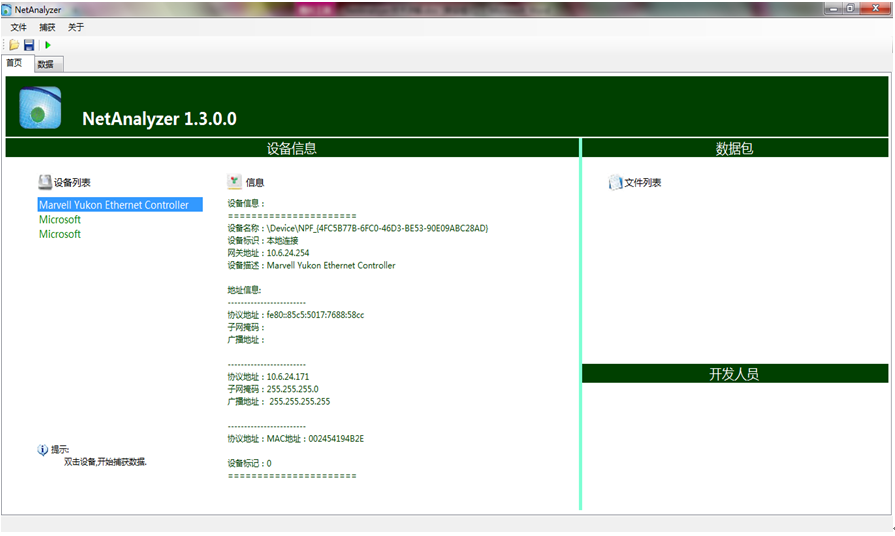
Task: Switch to the 首页 tab
Action: pyautogui.click(x=16, y=63)
